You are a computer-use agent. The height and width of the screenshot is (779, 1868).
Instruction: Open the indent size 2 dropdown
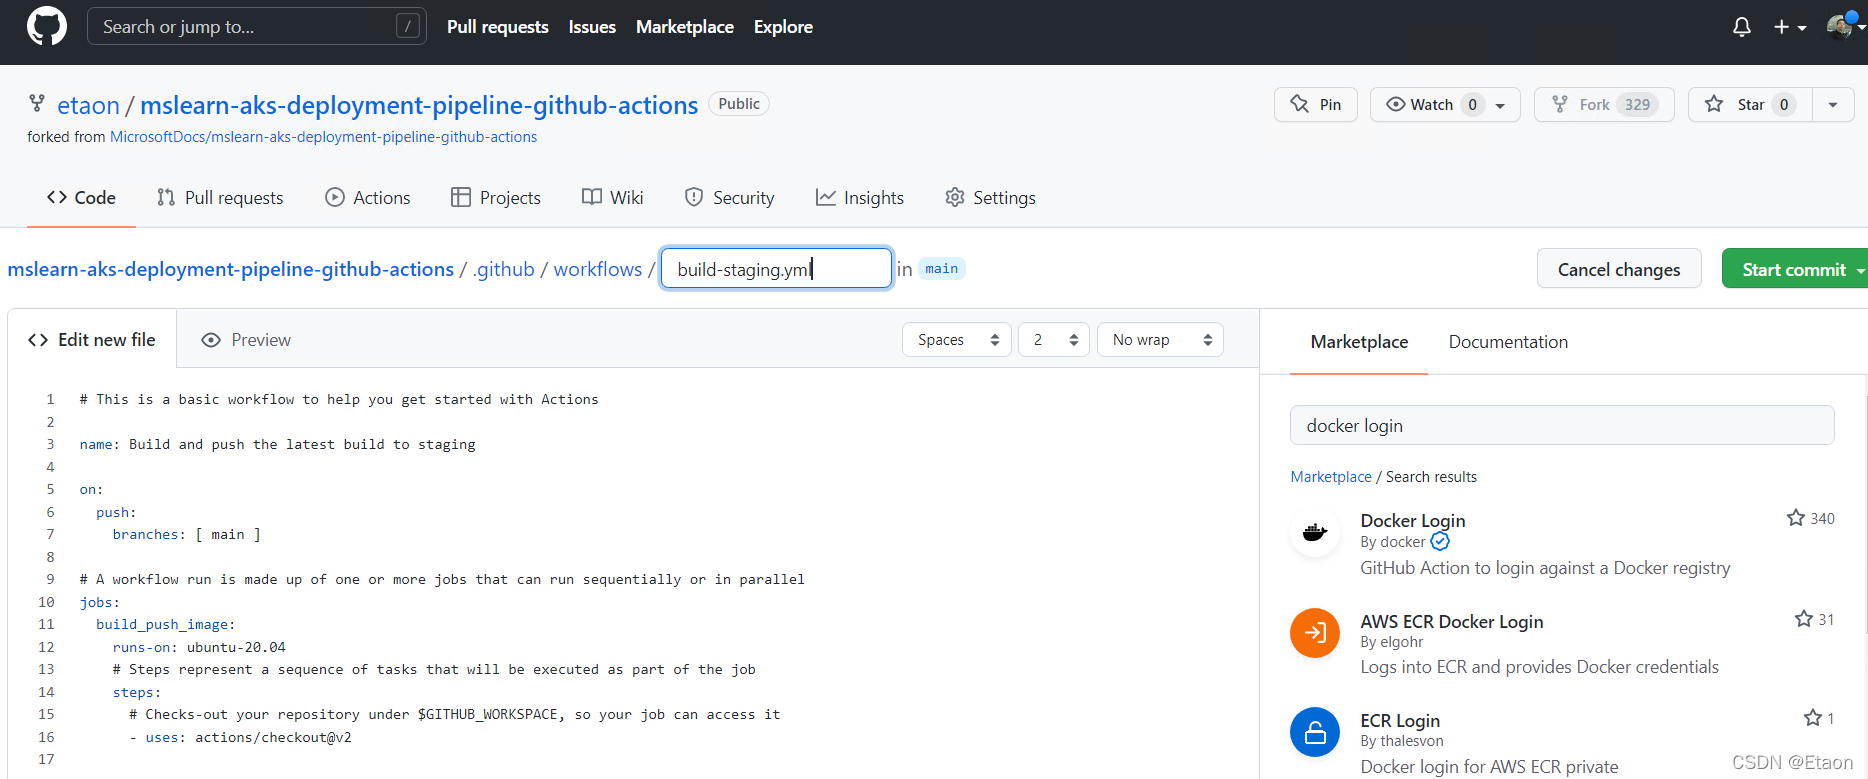tap(1054, 340)
